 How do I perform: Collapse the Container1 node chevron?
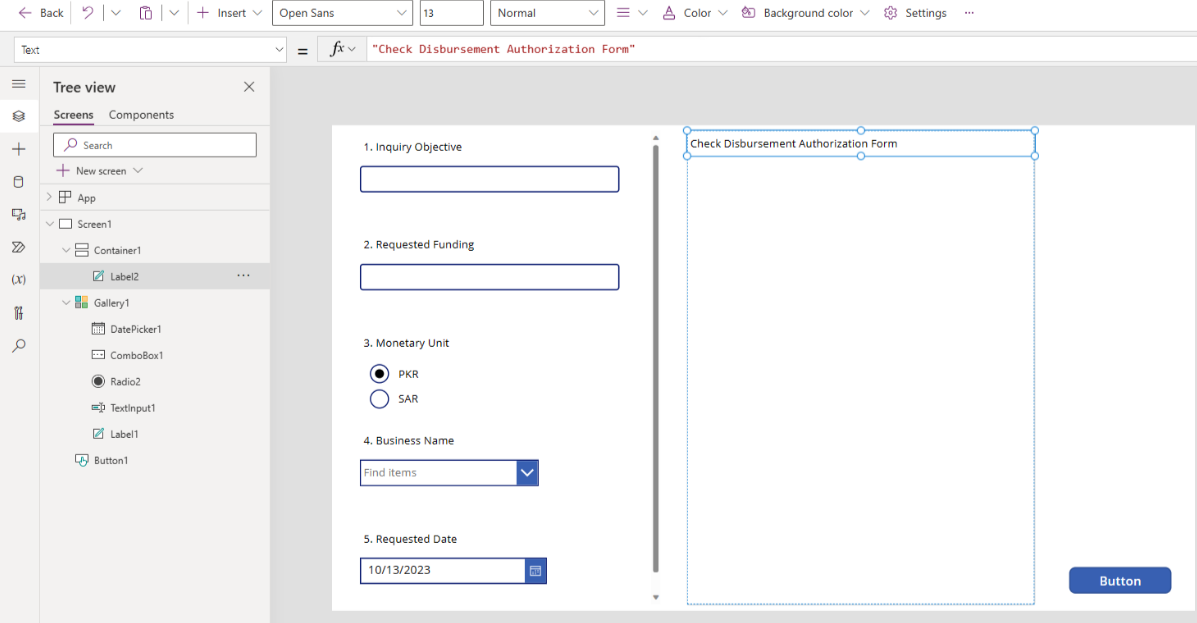pos(66,250)
